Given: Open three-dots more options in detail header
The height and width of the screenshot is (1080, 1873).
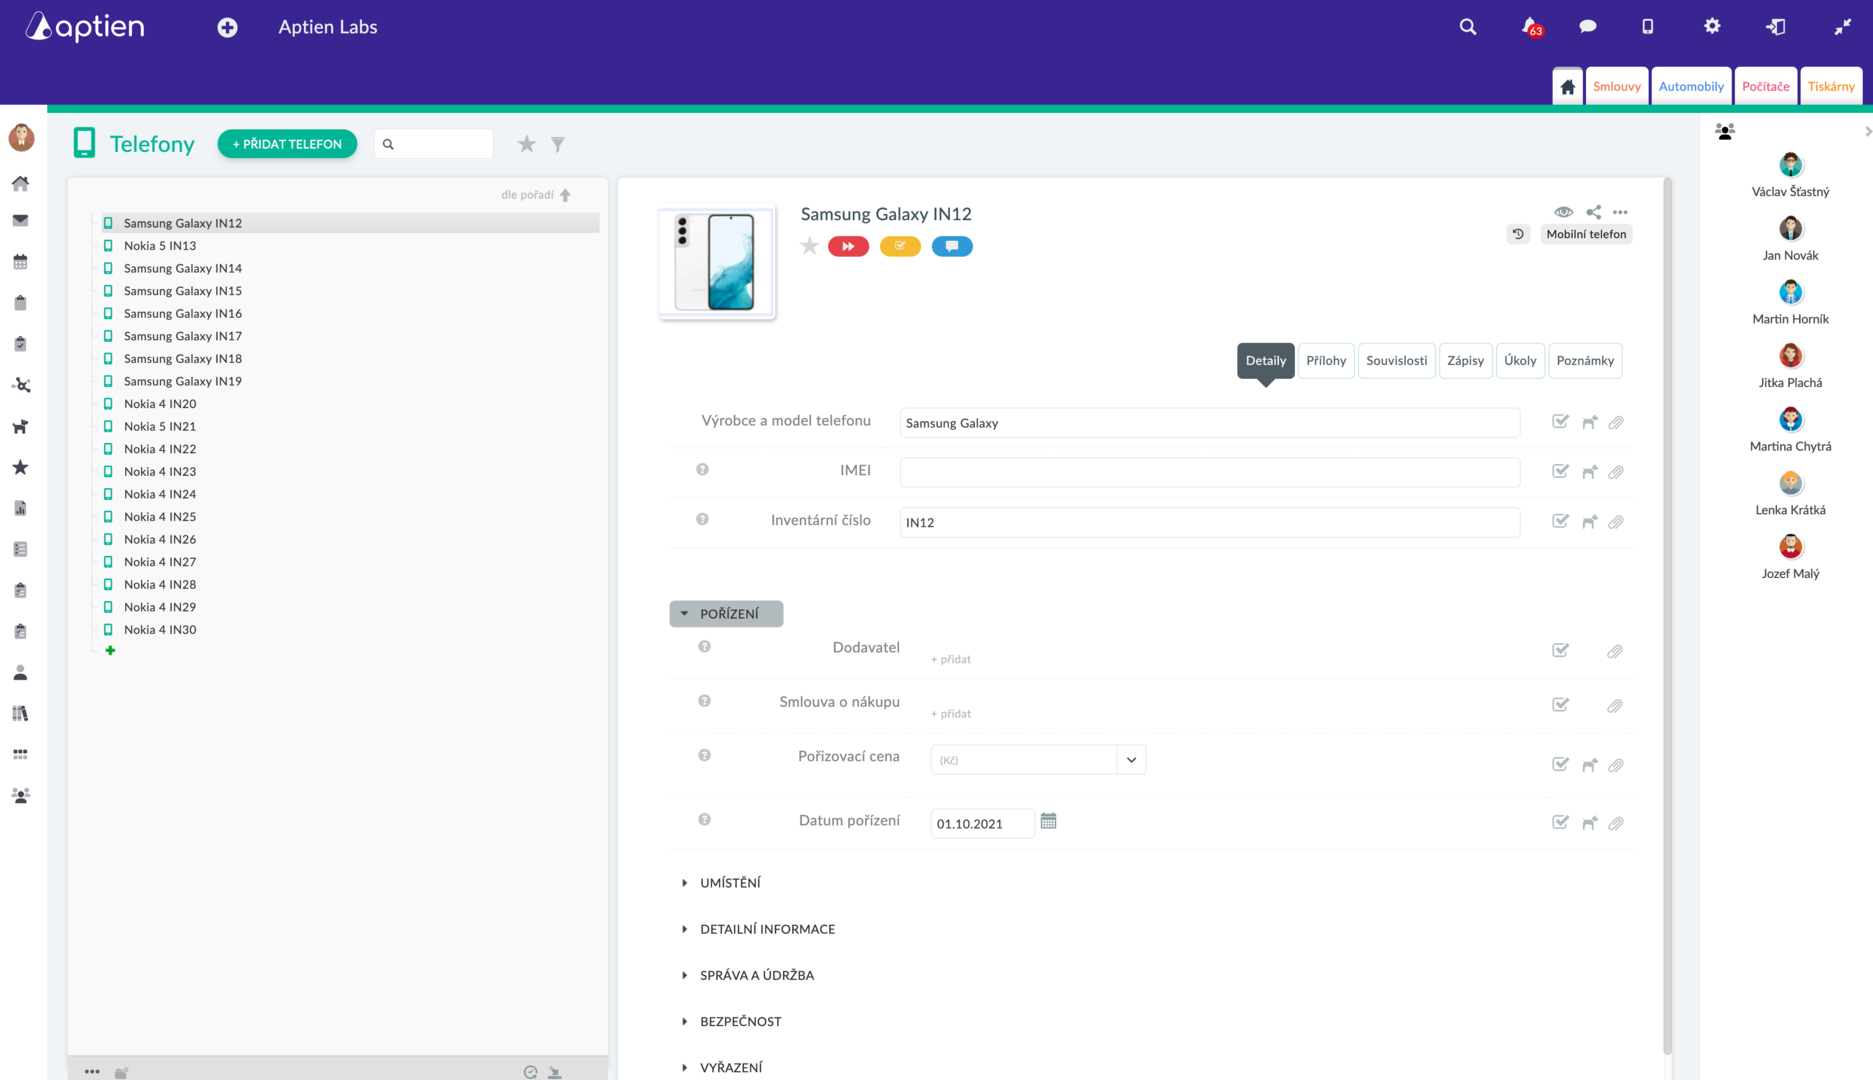Looking at the screenshot, I should click(x=1620, y=212).
